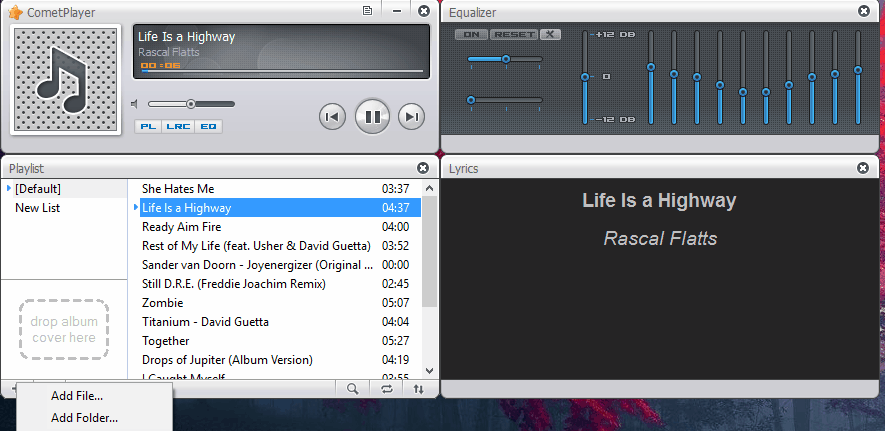
Task: Switch the equalizer ON button
Action: [471, 34]
